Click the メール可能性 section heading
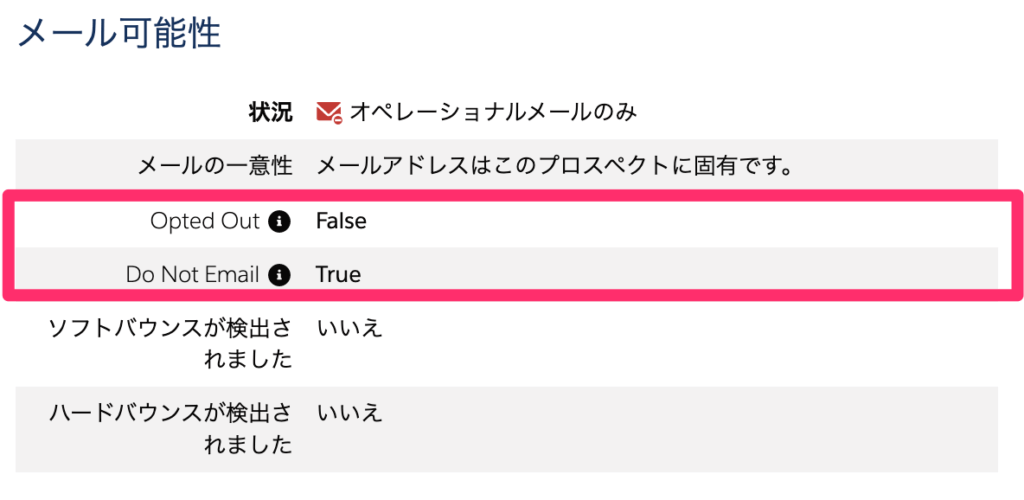The width and height of the screenshot is (1024, 500). click(119, 34)
